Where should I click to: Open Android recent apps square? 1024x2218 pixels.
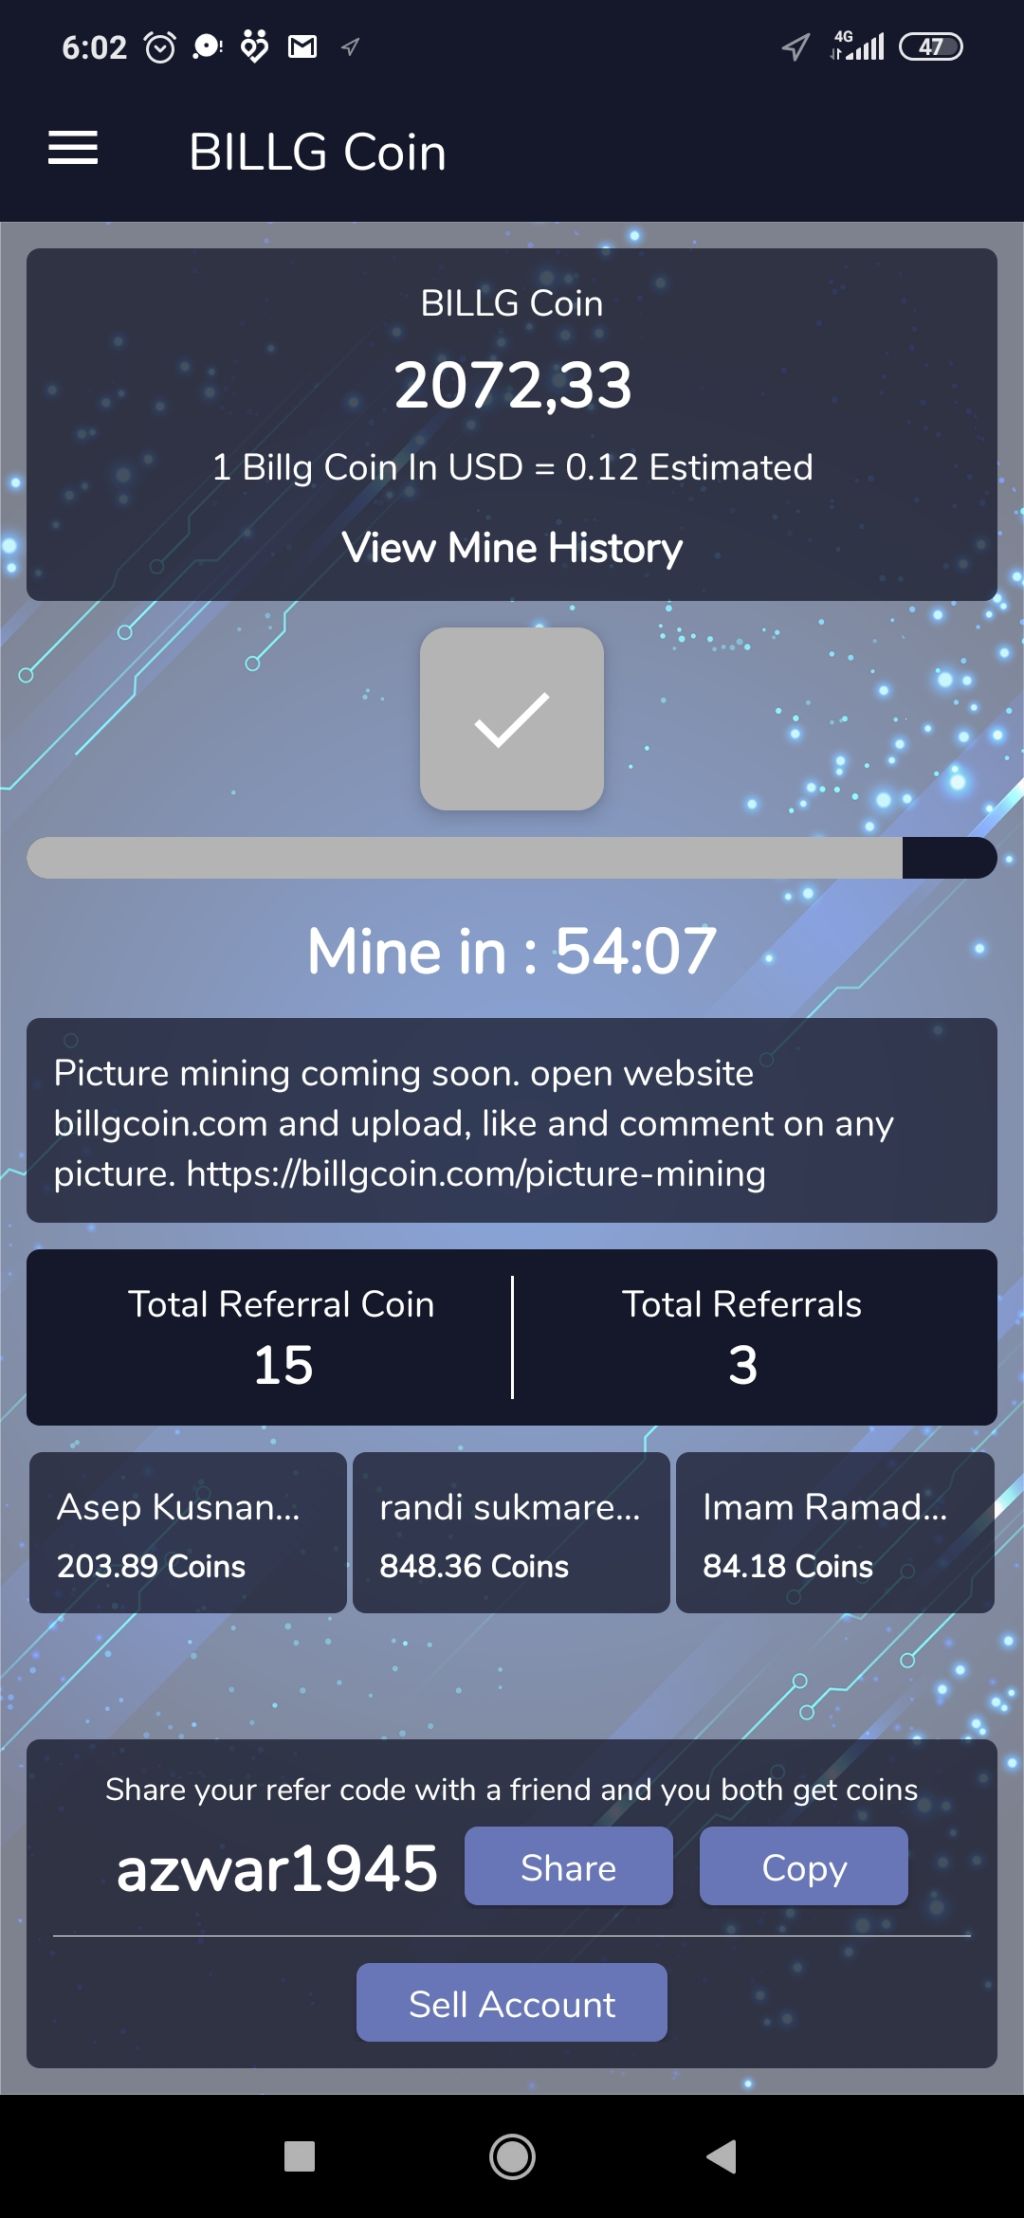click(299, 2156)
